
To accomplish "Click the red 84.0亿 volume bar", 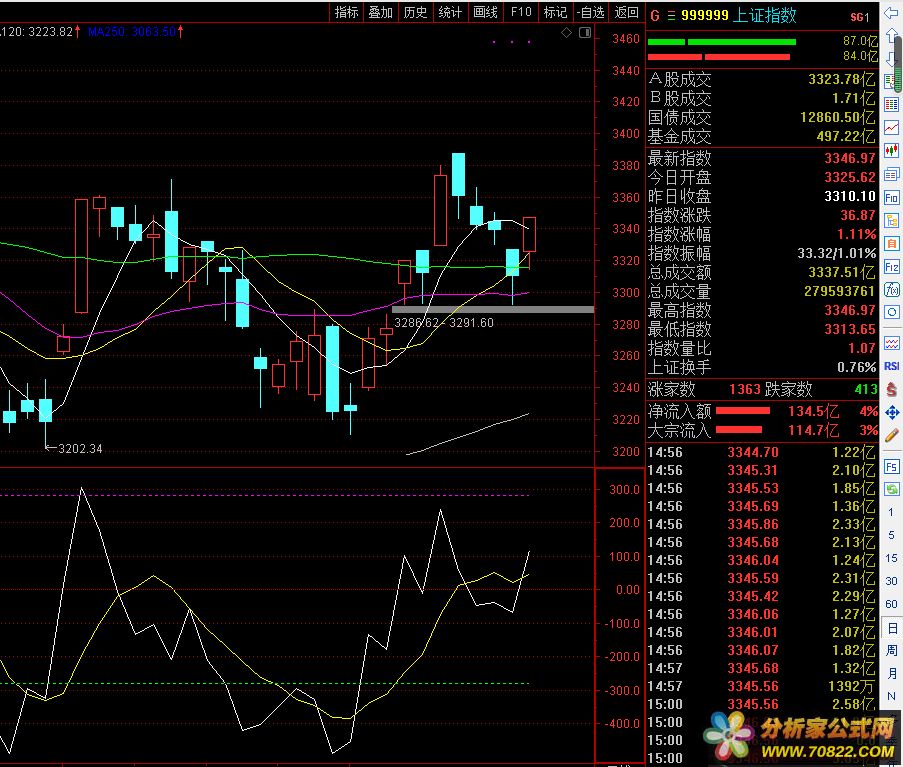I will click(x=719, y=57).
